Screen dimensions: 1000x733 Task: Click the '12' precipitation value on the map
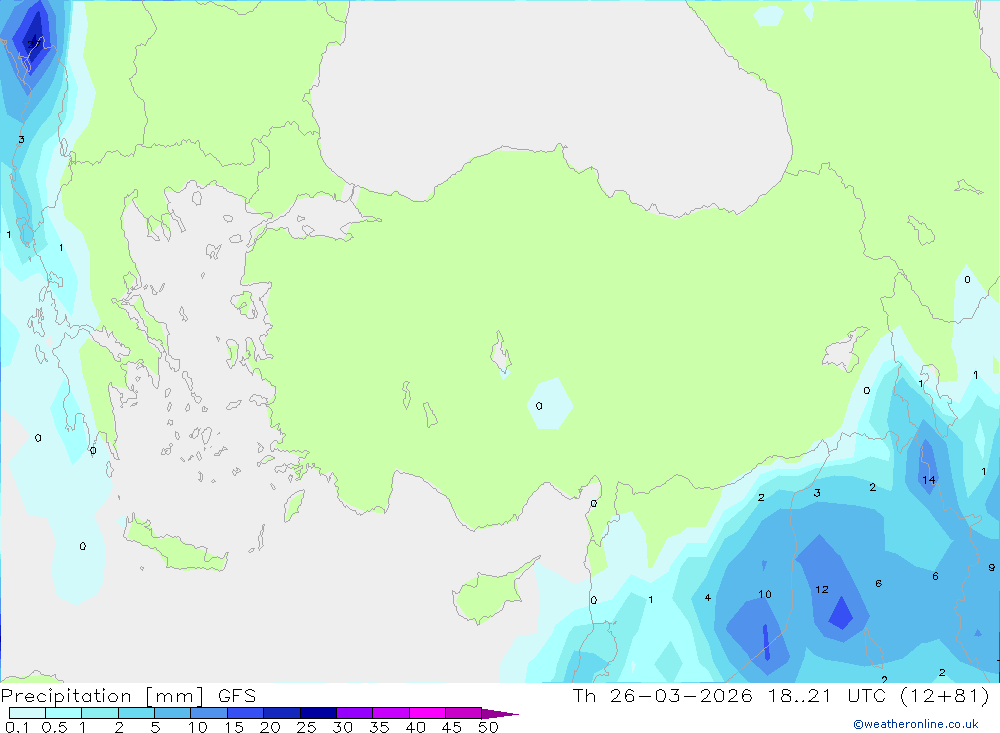pyautogui.click(x=822, y=589)
